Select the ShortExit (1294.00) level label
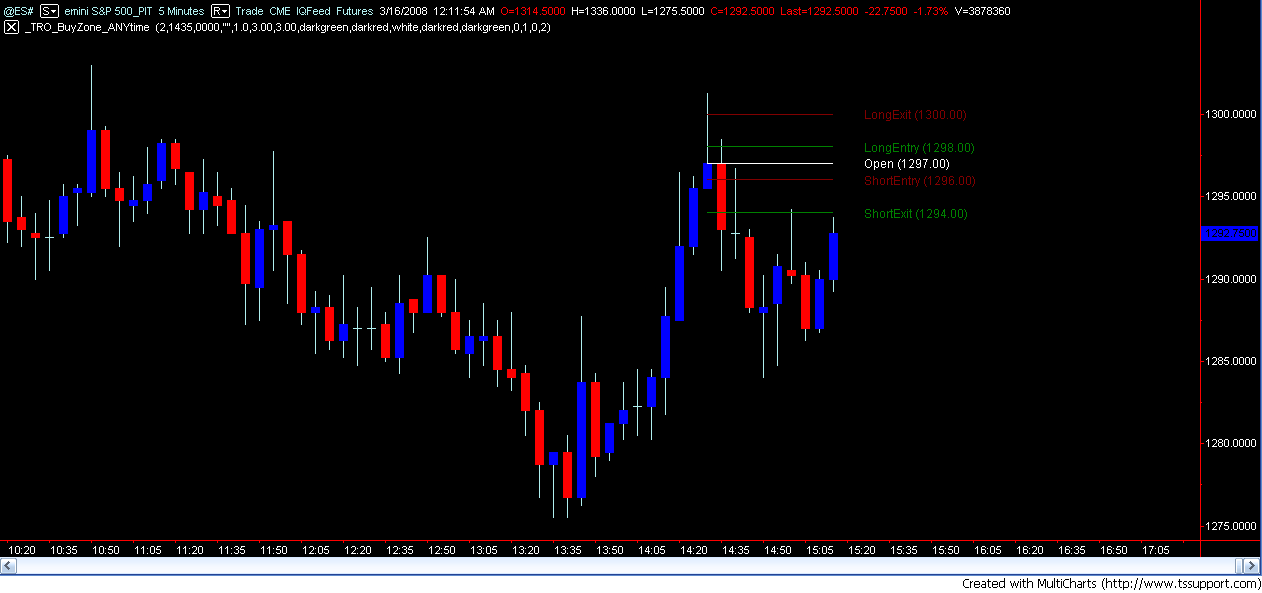This screenshot has height=593, width=1262. [916, 214]
